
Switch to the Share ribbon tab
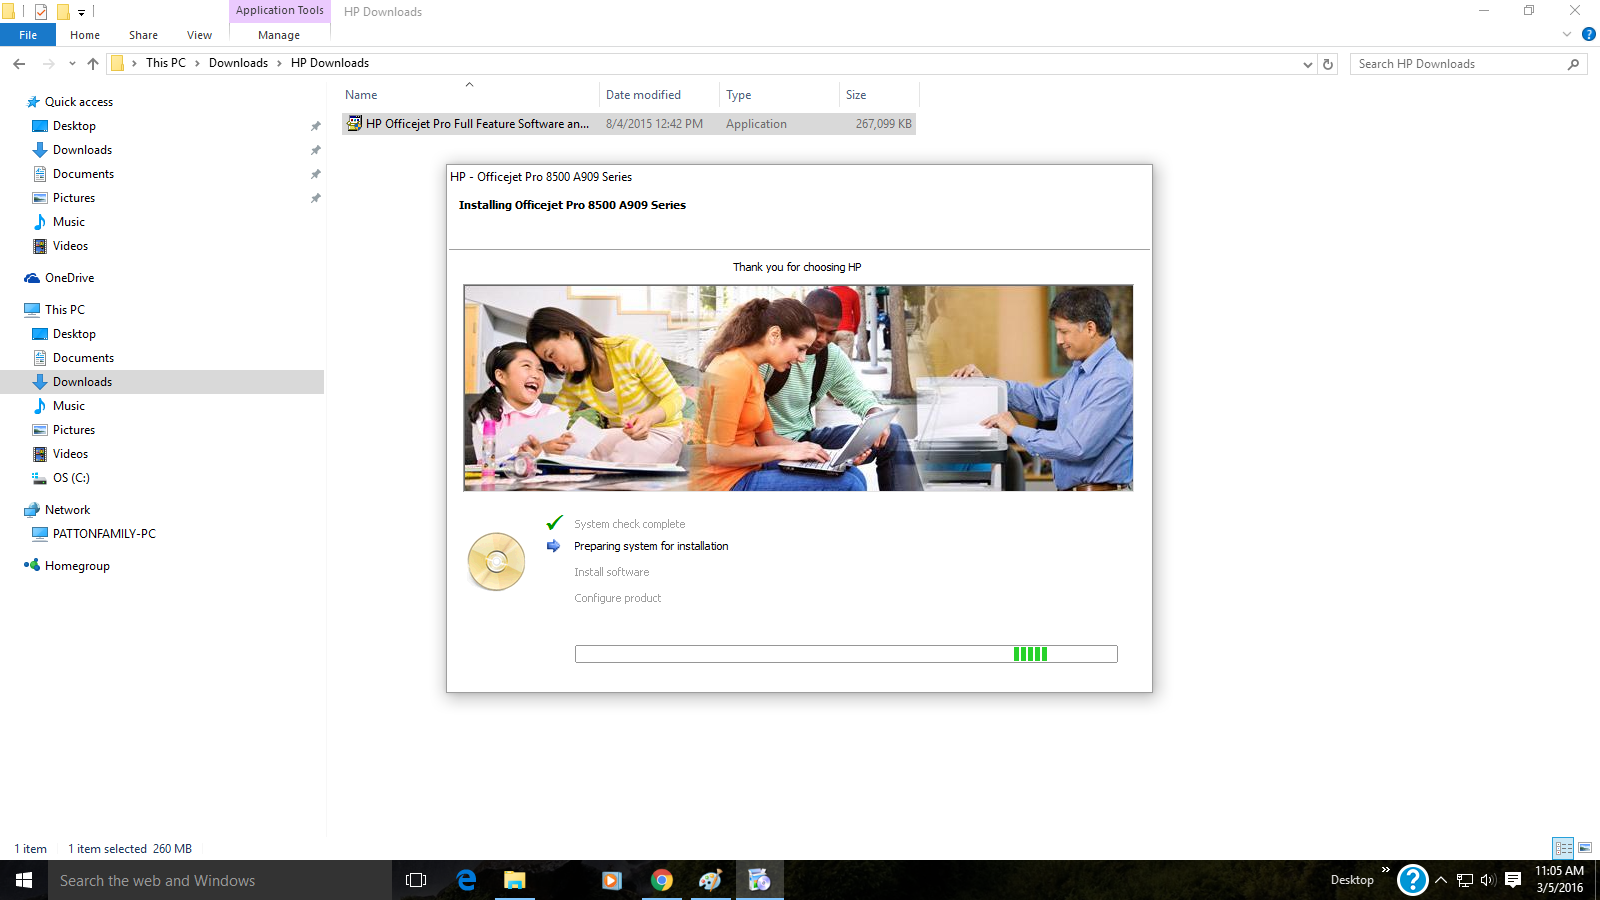click(143, 35)
